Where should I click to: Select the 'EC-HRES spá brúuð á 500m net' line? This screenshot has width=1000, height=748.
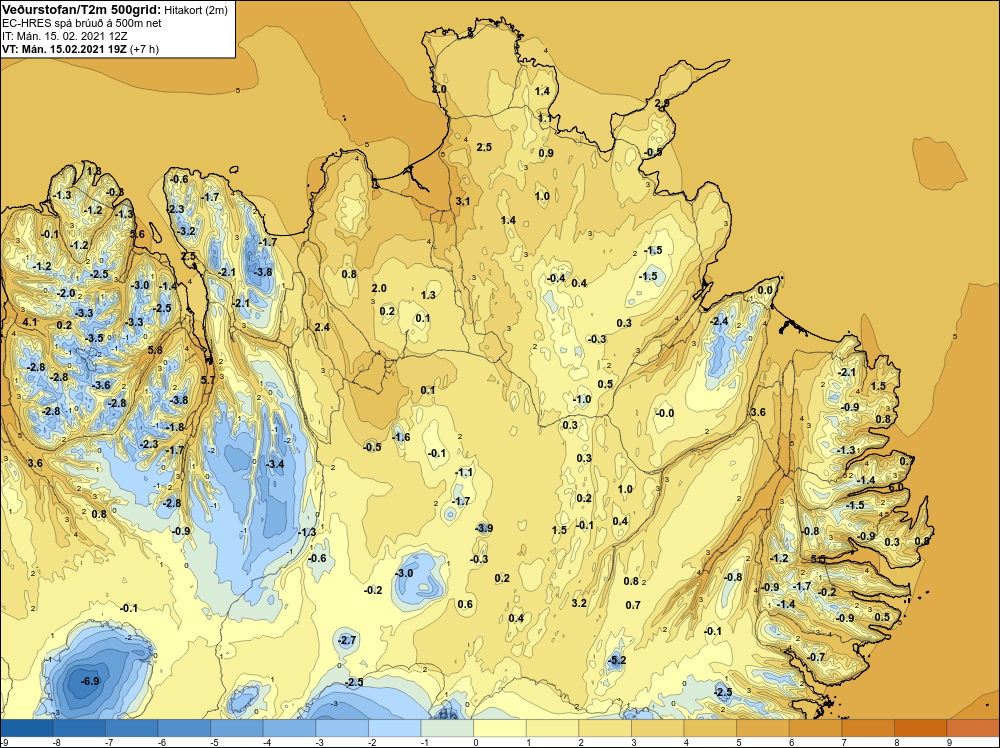click(82, 24)
